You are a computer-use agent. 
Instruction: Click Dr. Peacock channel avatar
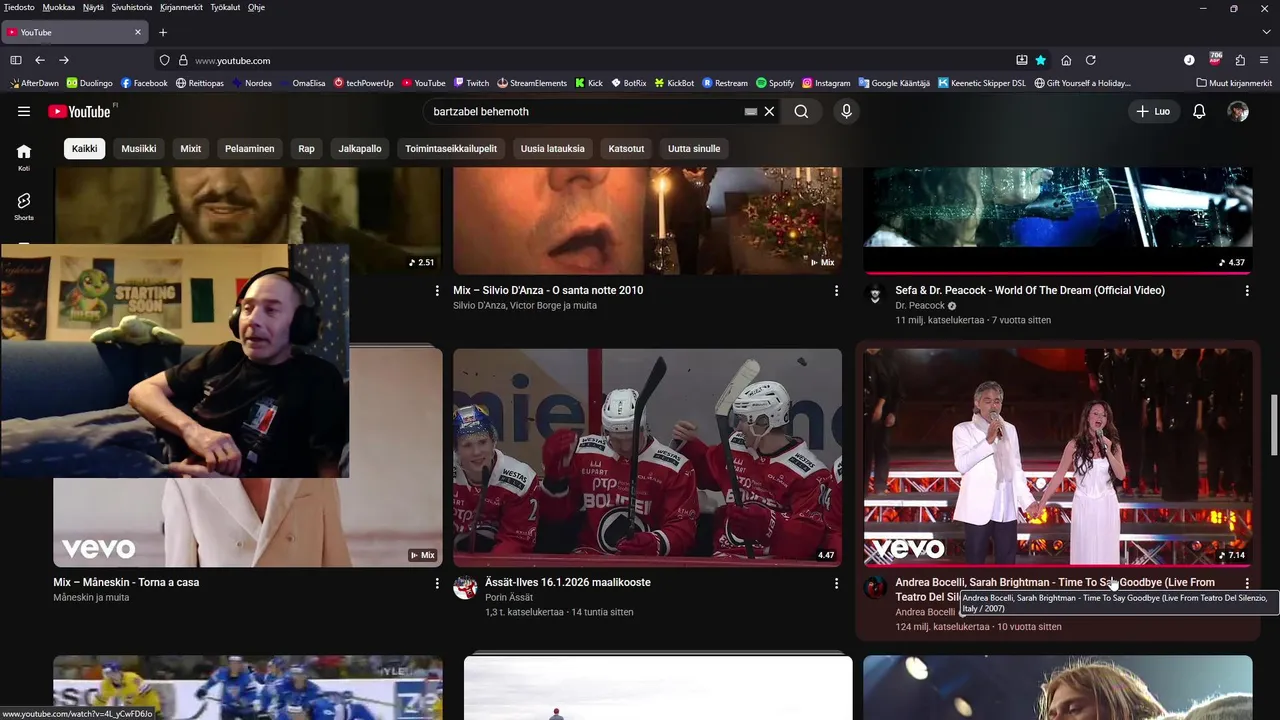(875, 295)
